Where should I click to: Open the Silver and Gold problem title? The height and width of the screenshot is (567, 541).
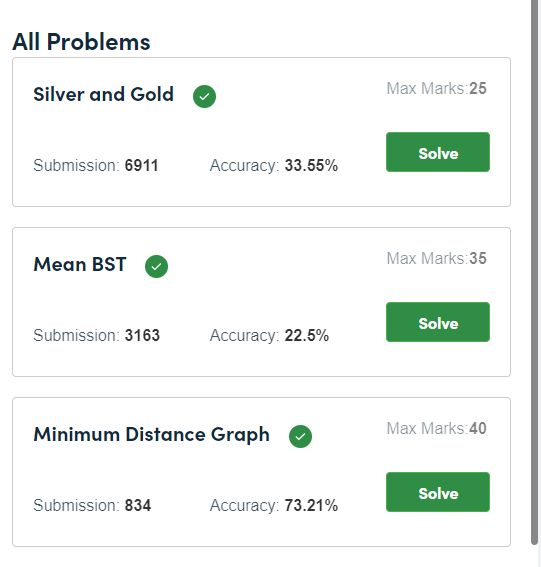click(103, 94)
